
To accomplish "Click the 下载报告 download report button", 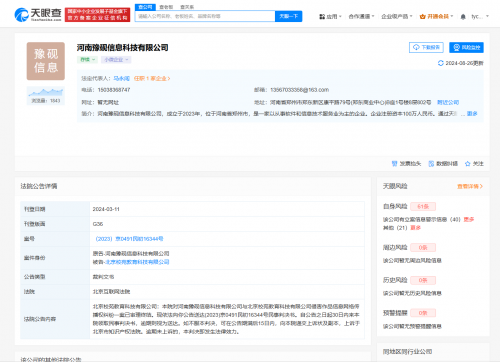I will [426, 47].
